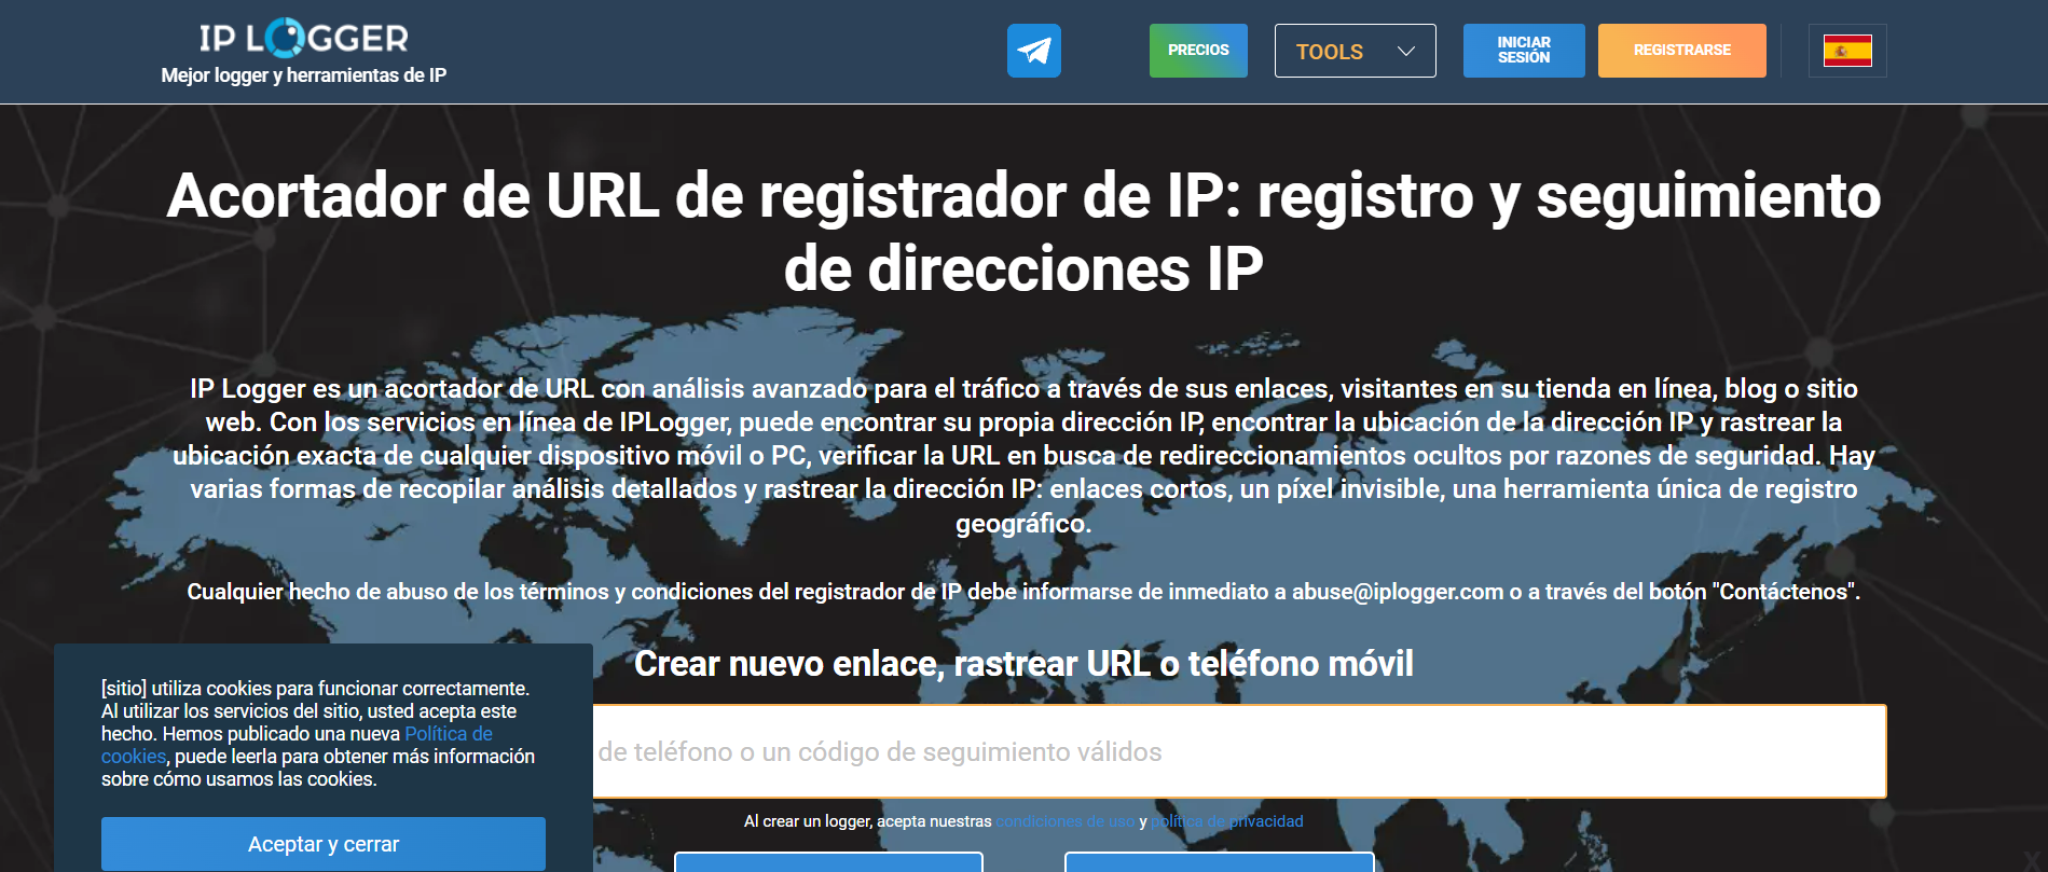Screen dimensions: 2048x872
Task: Open the PRECIOS pricing page
Action: pyautogui.click(x=1198, y=50)
